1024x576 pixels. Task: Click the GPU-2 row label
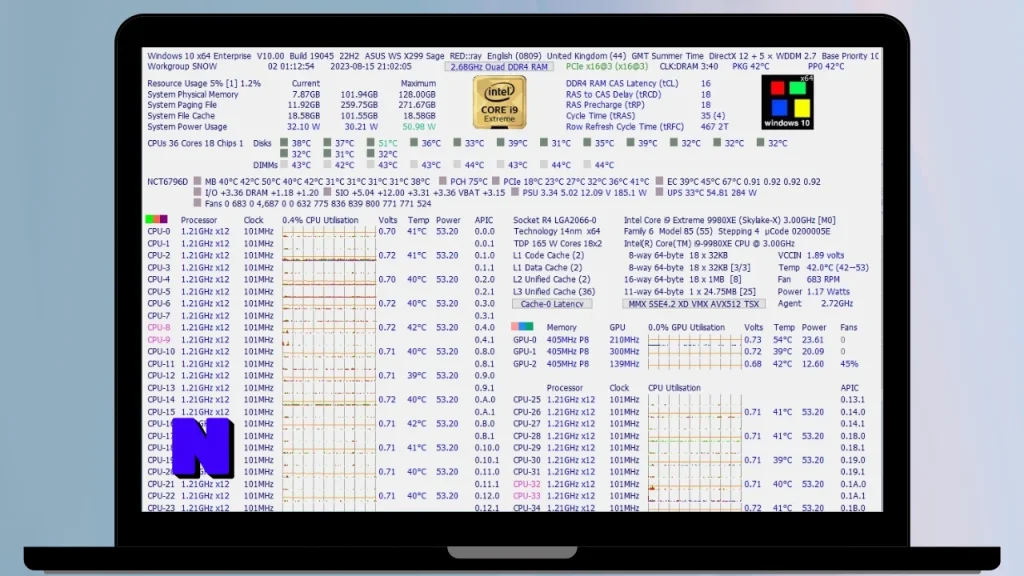click(x=524, y=364)
